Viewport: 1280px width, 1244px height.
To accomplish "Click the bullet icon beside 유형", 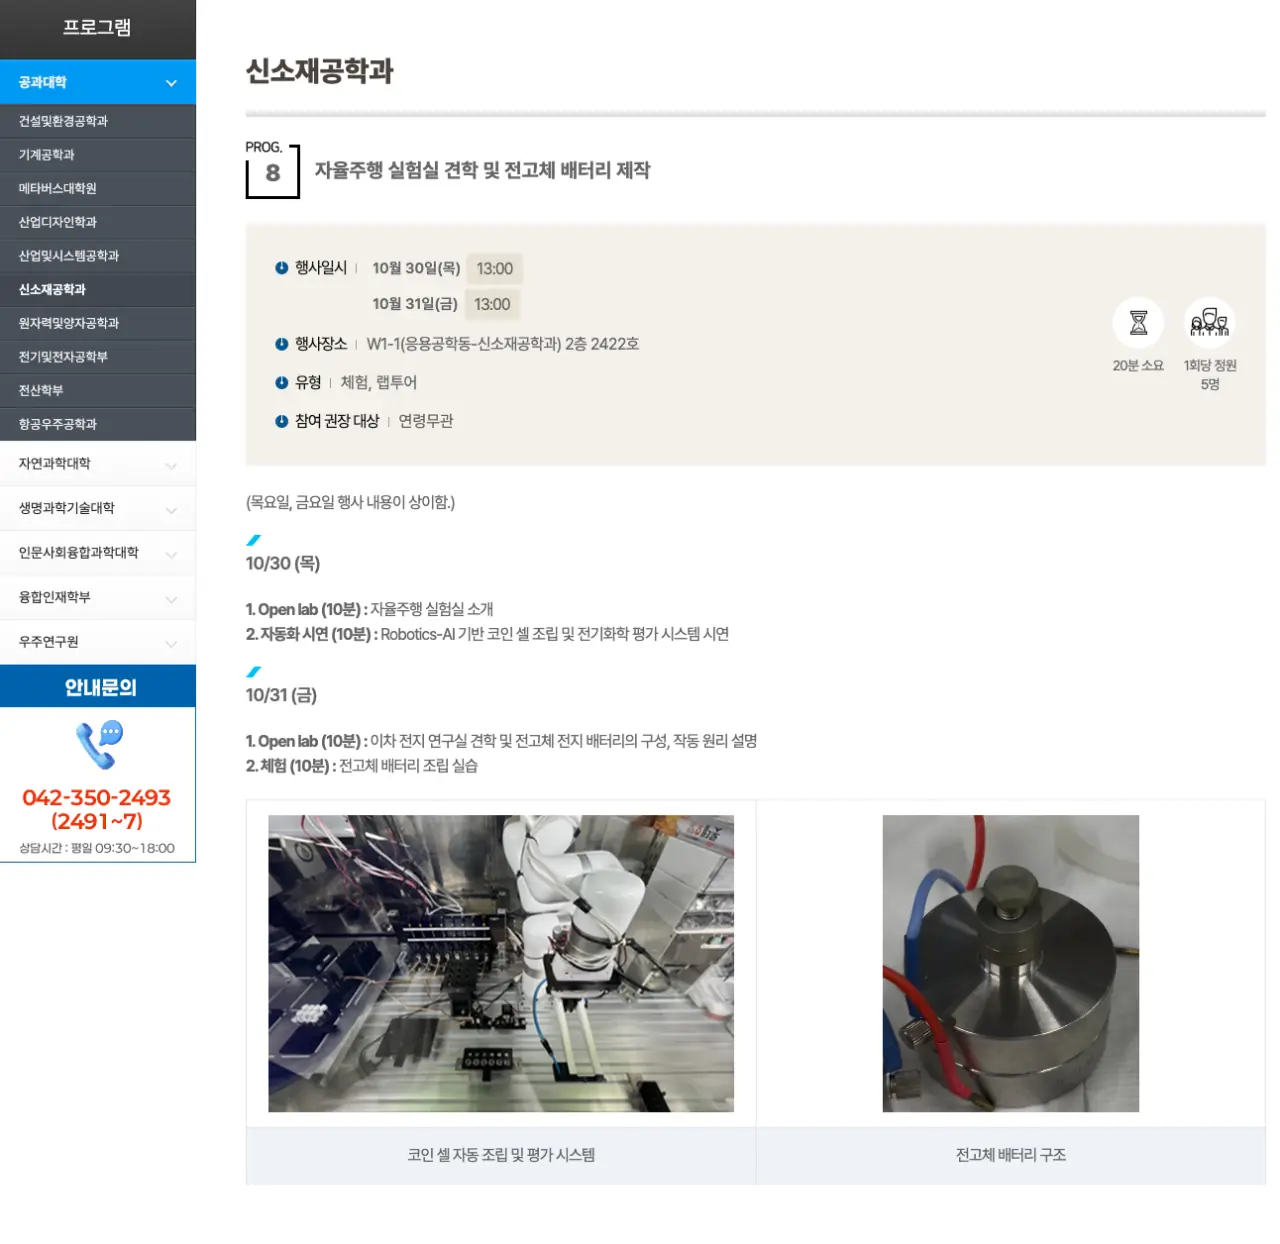I will tap(282, 382).
